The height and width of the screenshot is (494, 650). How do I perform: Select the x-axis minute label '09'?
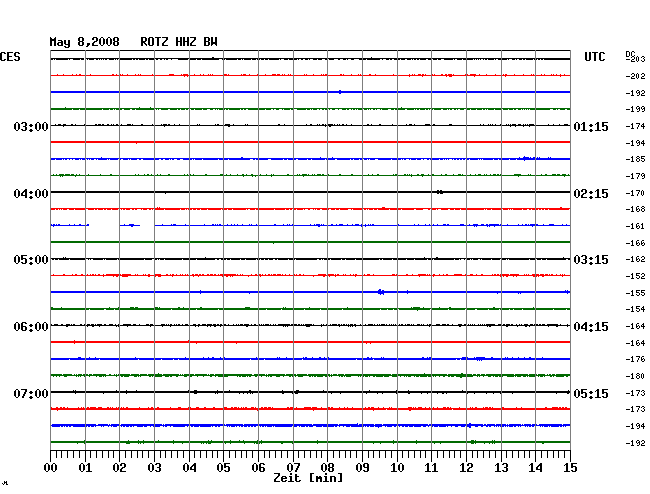tap(362, 468)
